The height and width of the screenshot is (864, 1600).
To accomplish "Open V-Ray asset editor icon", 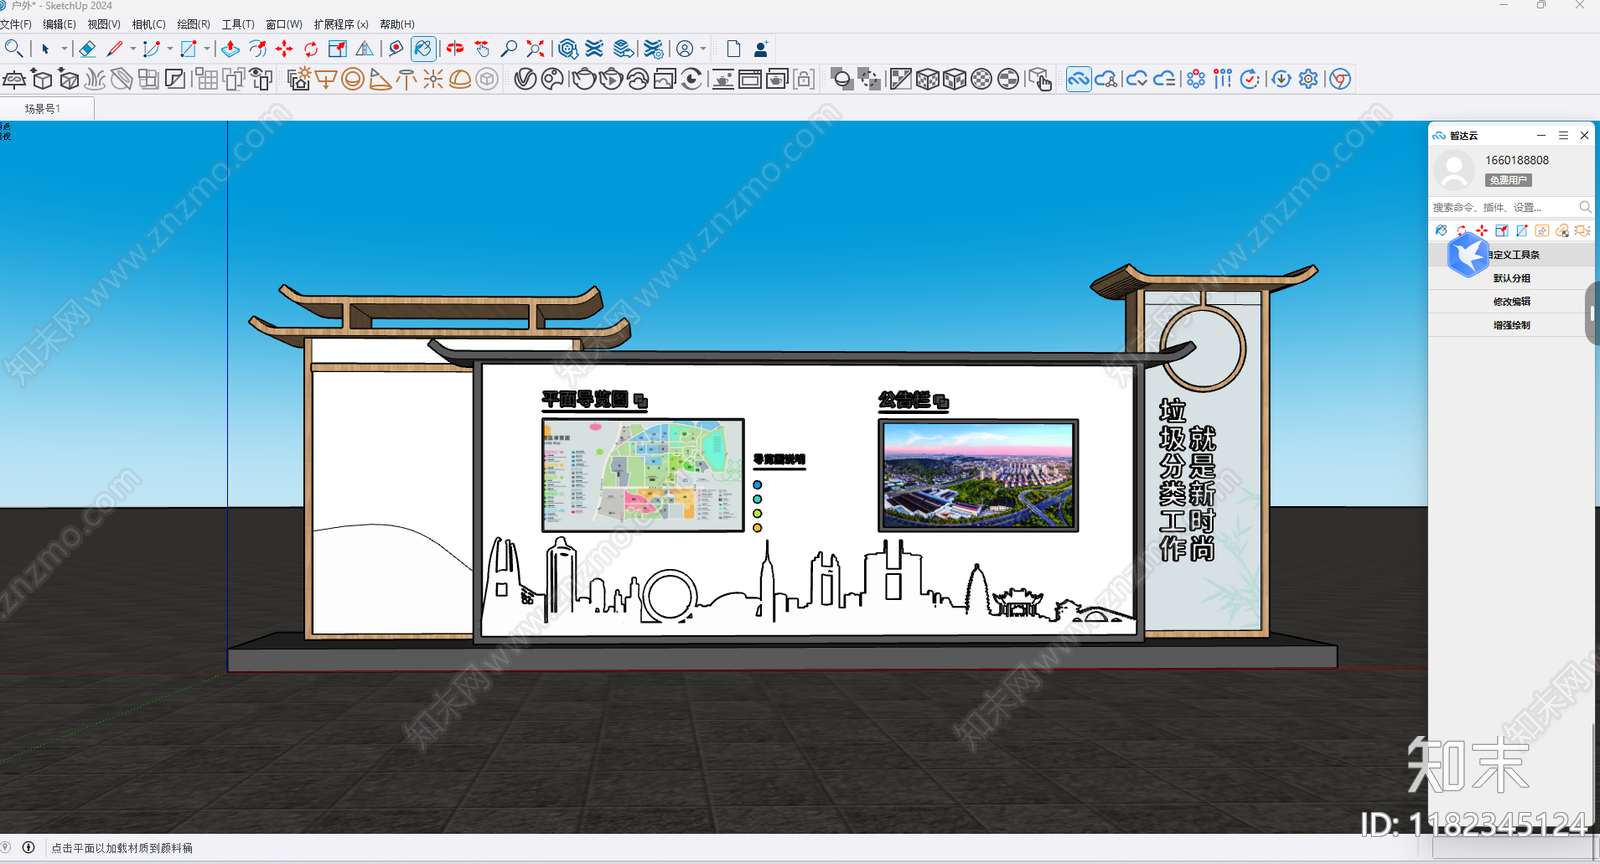I will coord(525,79).
